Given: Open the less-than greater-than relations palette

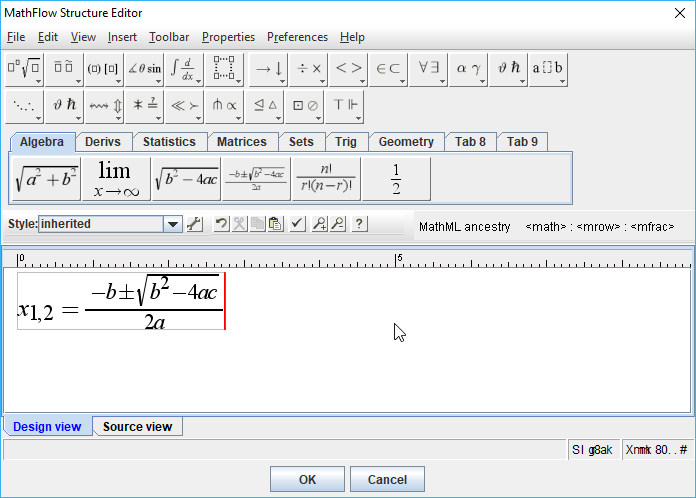Looking at the screenshot, I should (348, 69).
